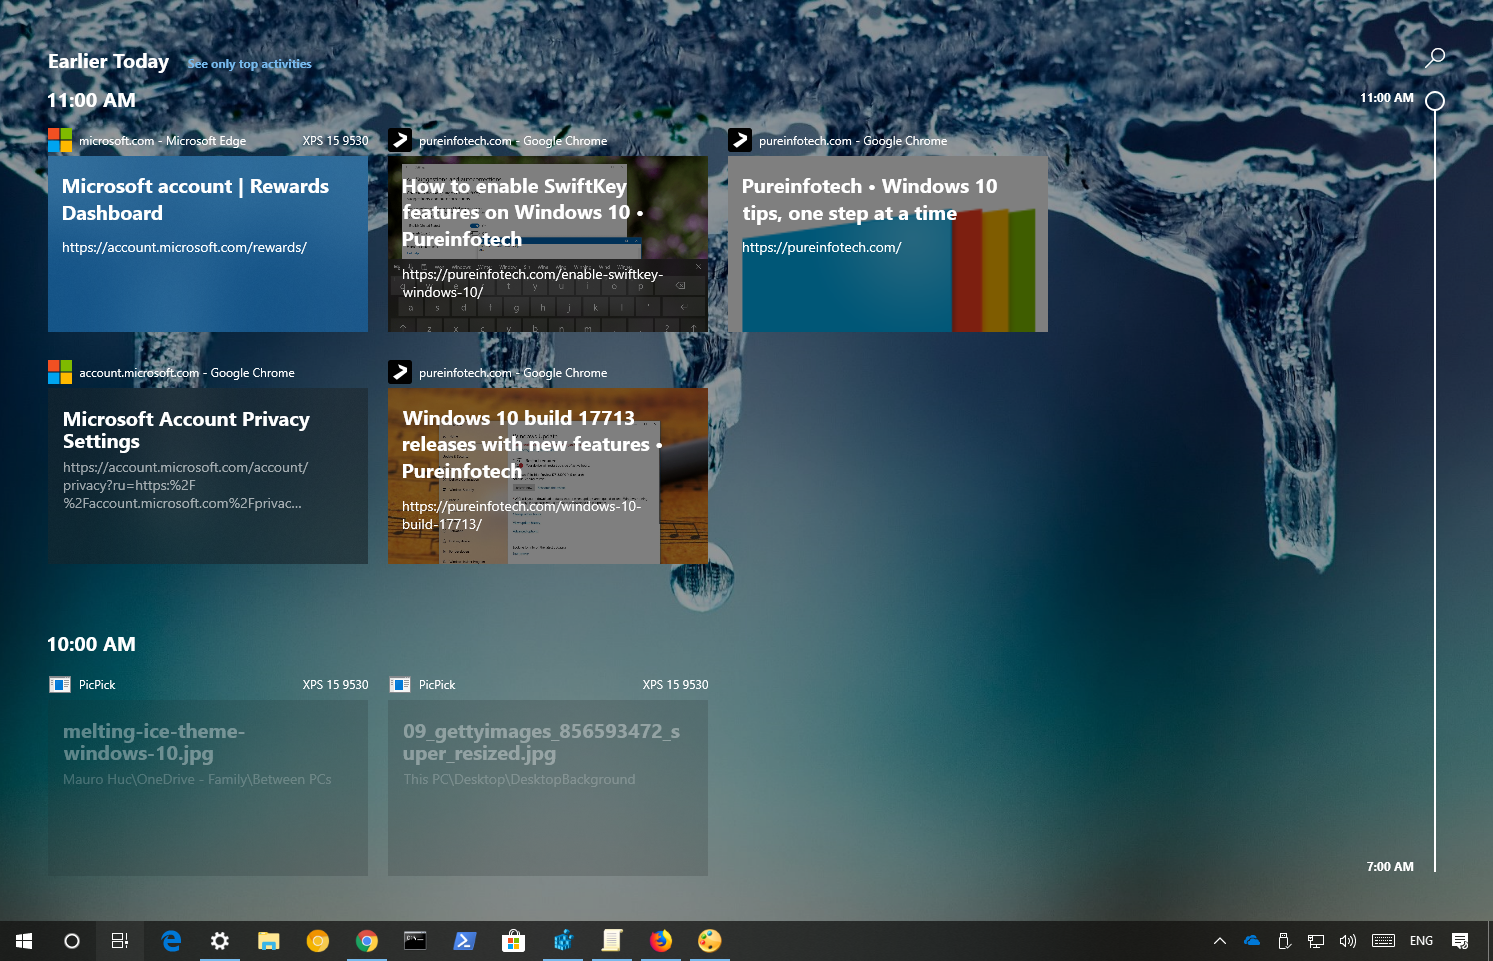Screen dimensions: 1493x961
Task: Click the rewards URL on the Edge card
Action: pos(184,247)
